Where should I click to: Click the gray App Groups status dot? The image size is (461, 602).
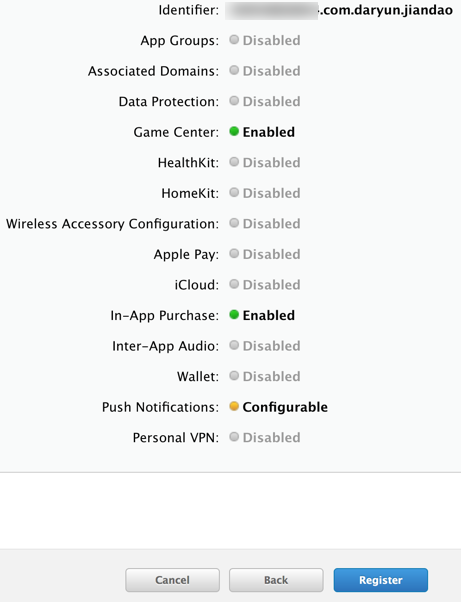[x=234, y=40]
